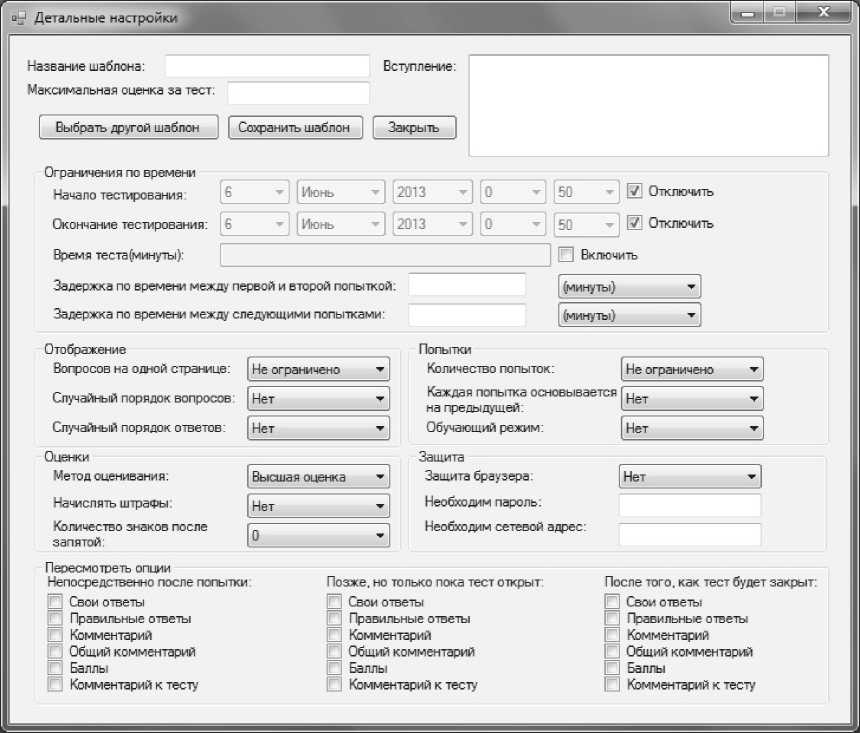Screen dimensions: 860x733
Task: Enable Включить checkbox for test time
Action: click(x=565, y=255)
